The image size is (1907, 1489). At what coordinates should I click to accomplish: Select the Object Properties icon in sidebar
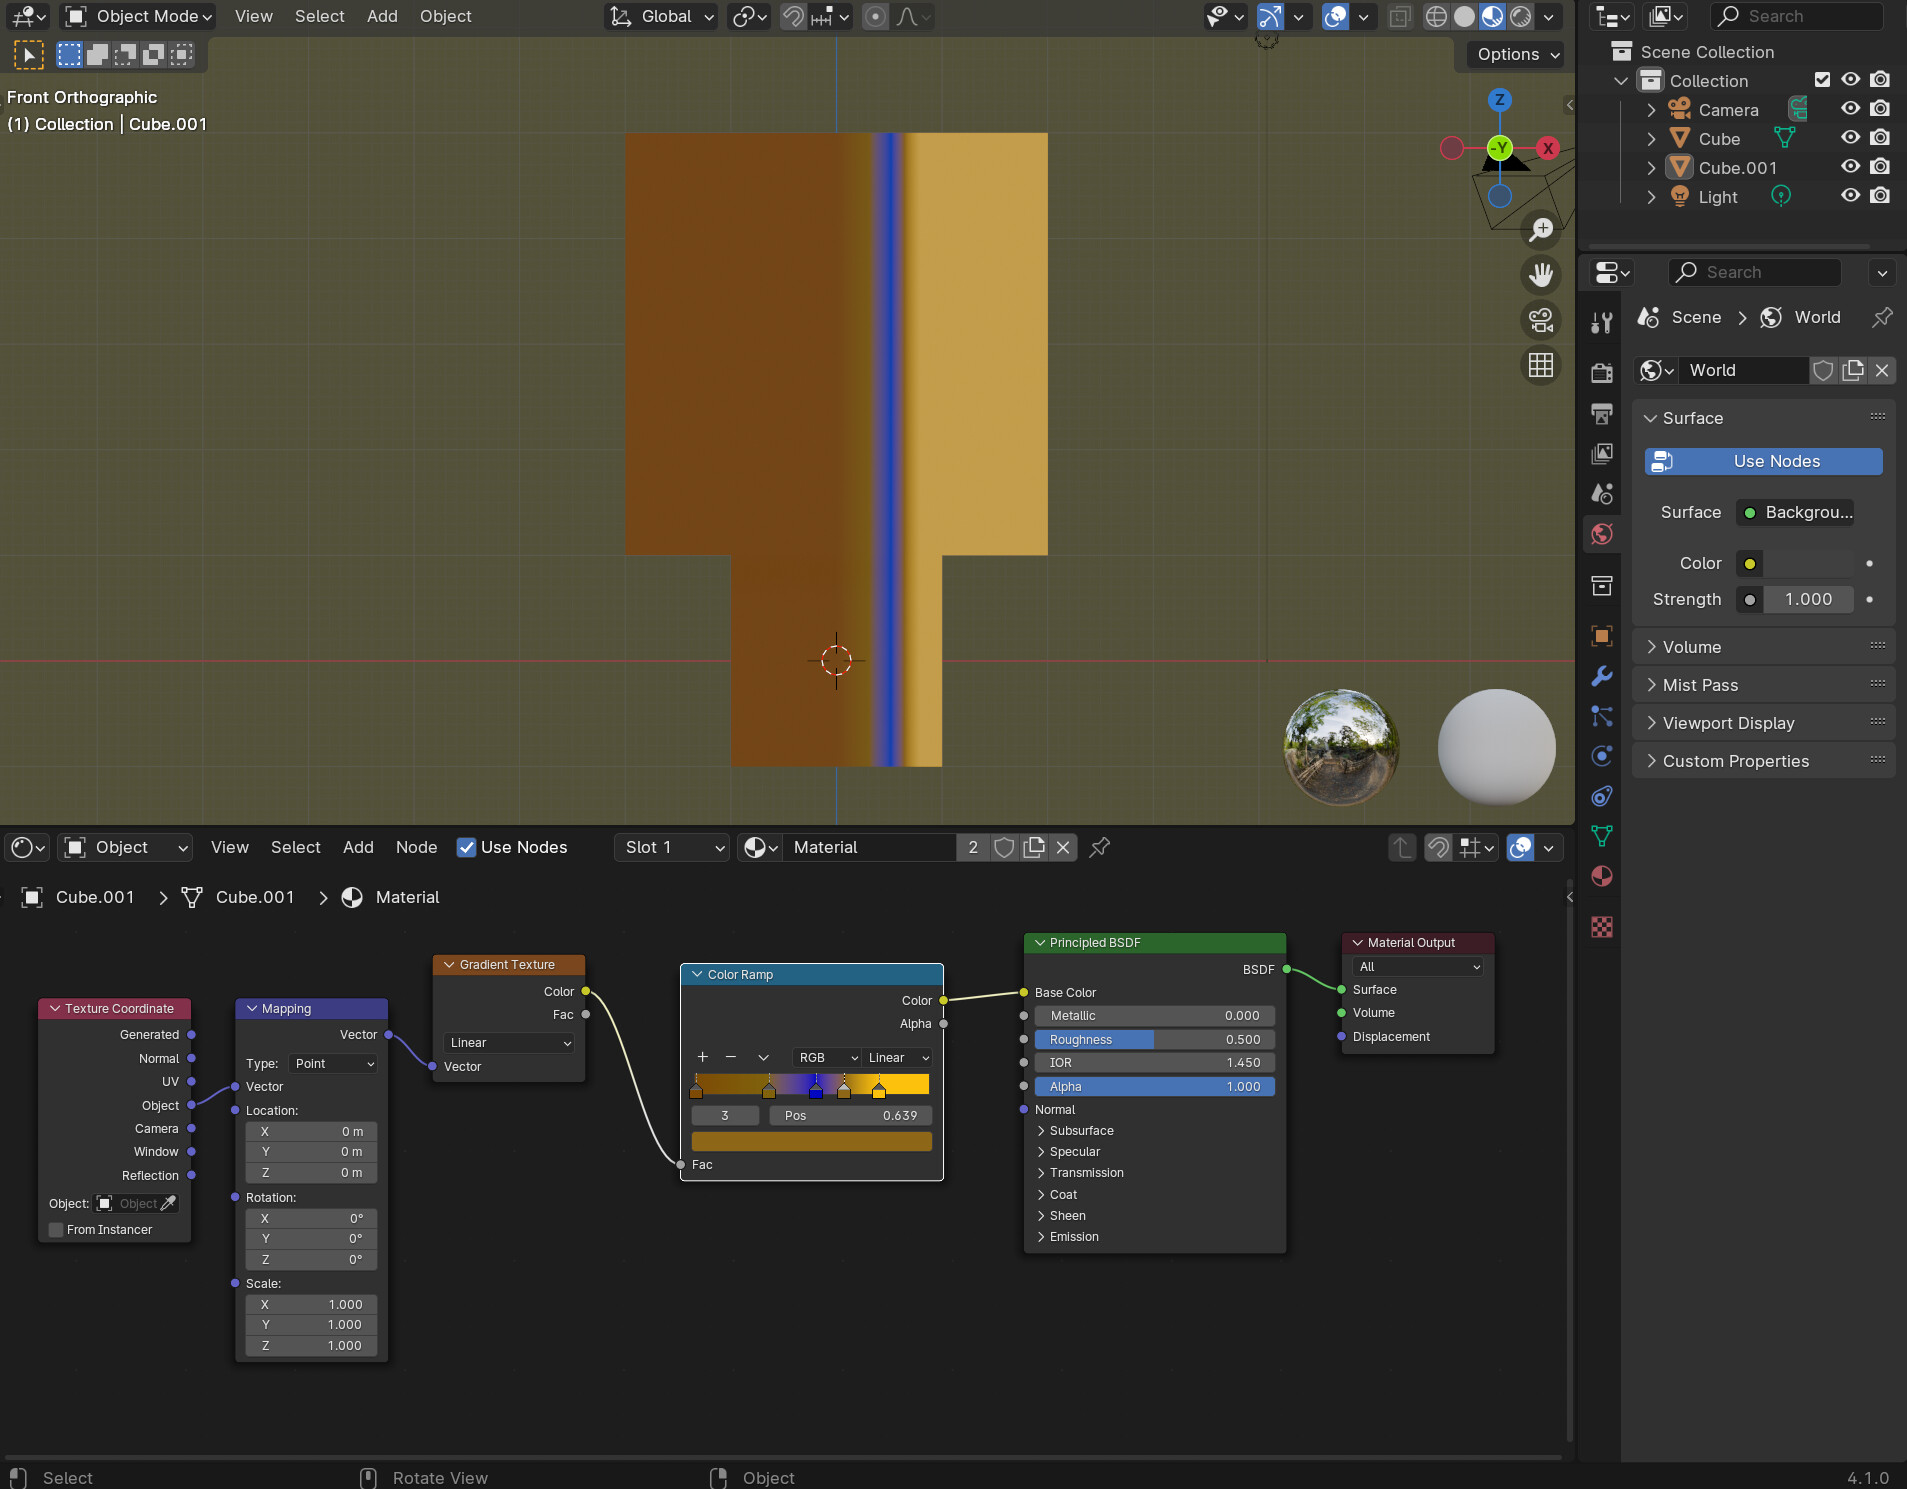1602,635
